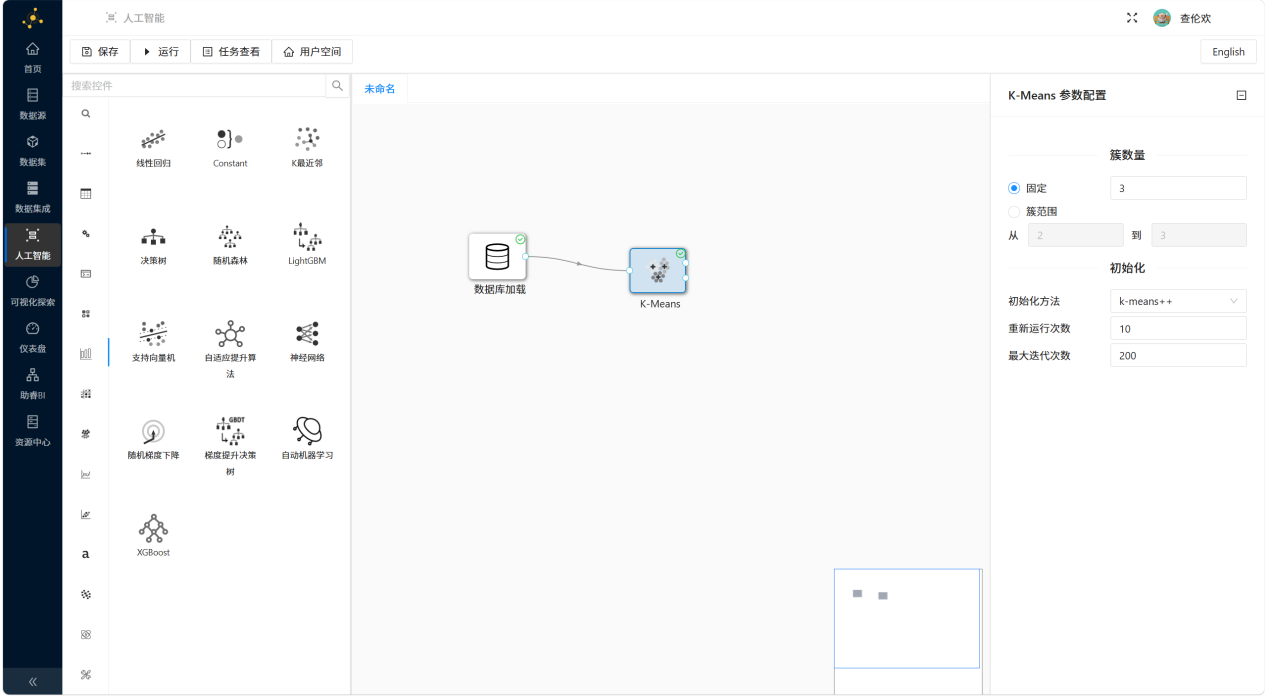Open the 初始化方法 k-means++ dropdown
Screen dimensions: 1267x697
coord(1178,301)
